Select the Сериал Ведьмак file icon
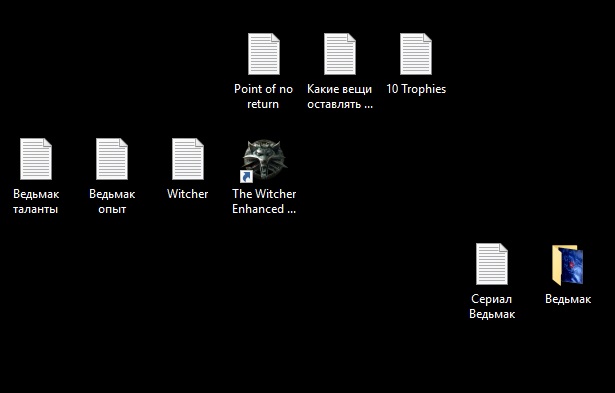This screenshot has width=615, height=393. [x=492, y=264]
